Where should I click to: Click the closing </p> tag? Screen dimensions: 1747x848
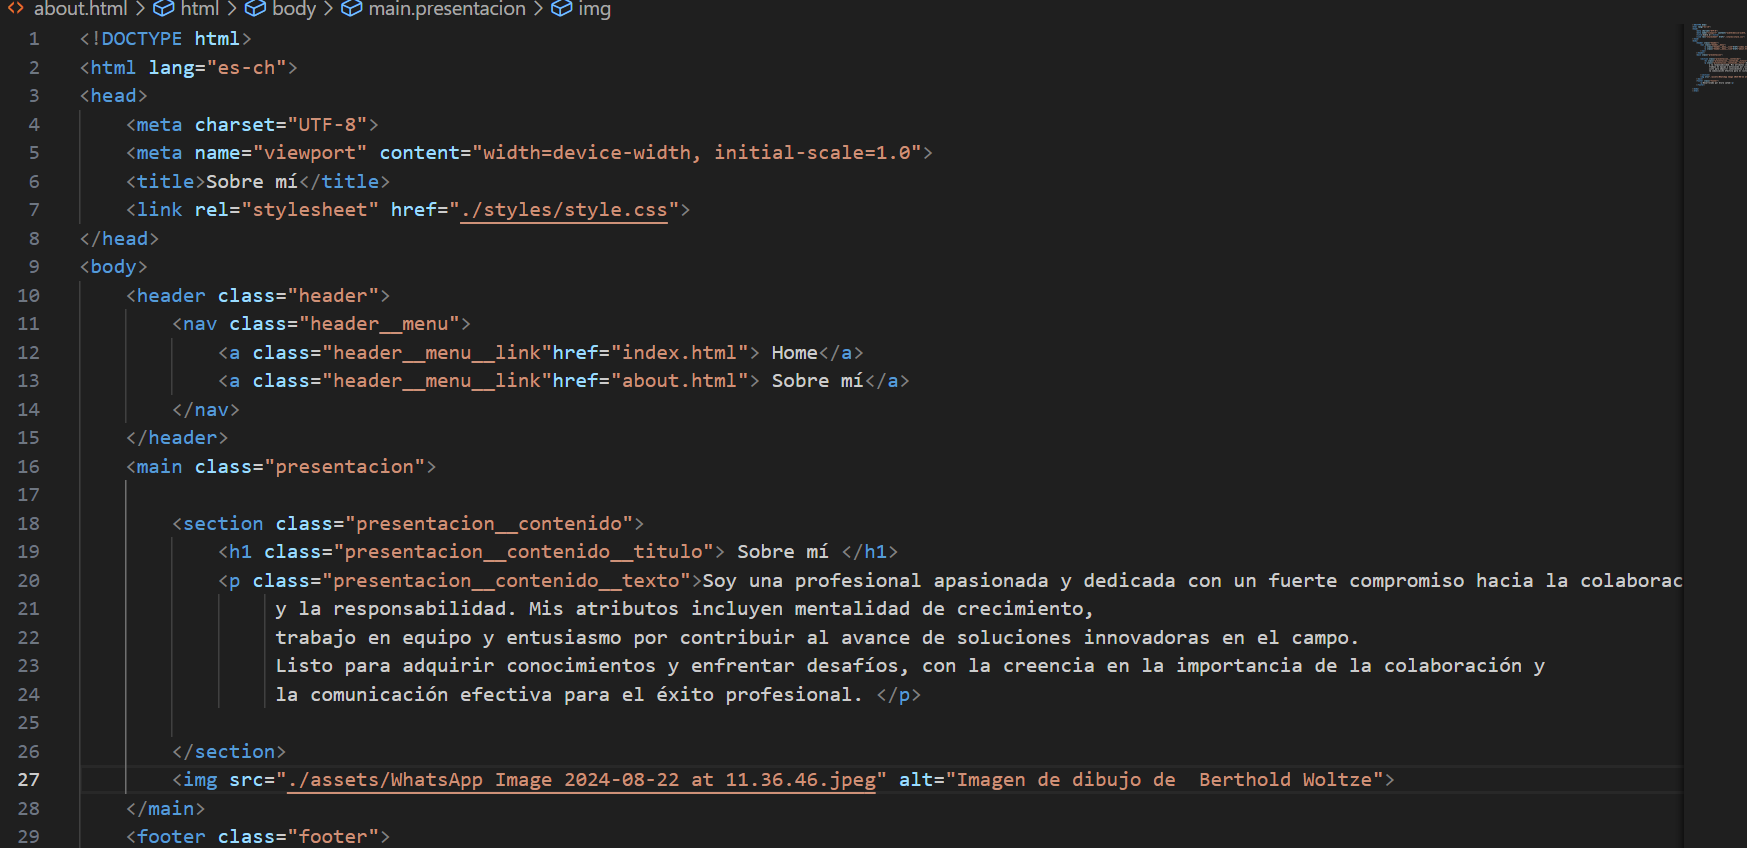tap(898, 695)
